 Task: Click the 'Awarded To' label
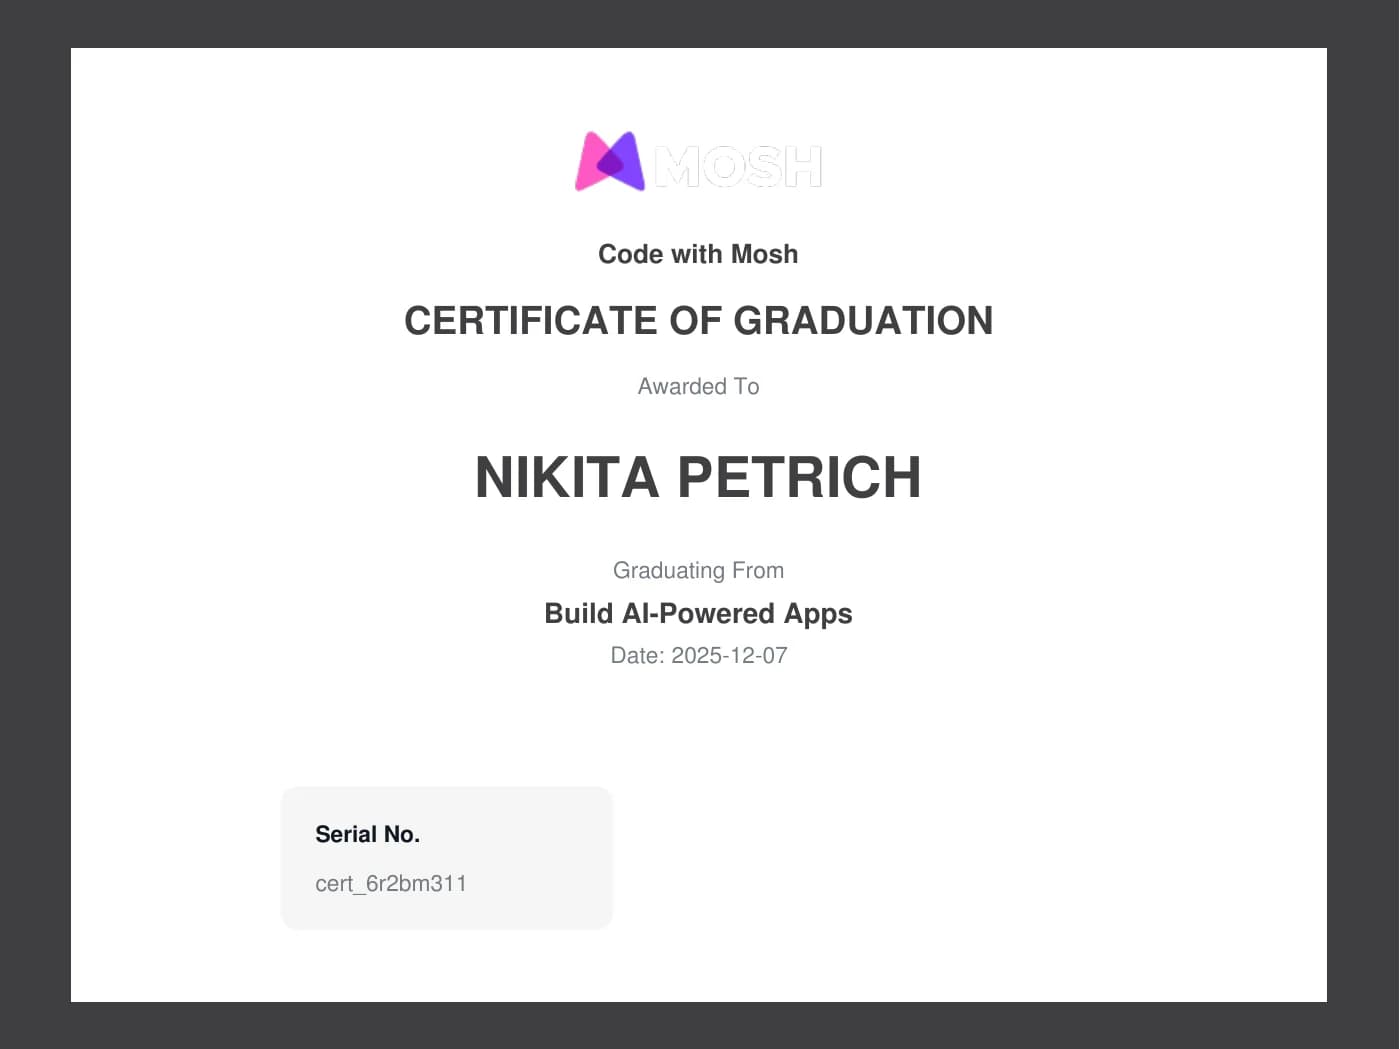tap(698, 386)
